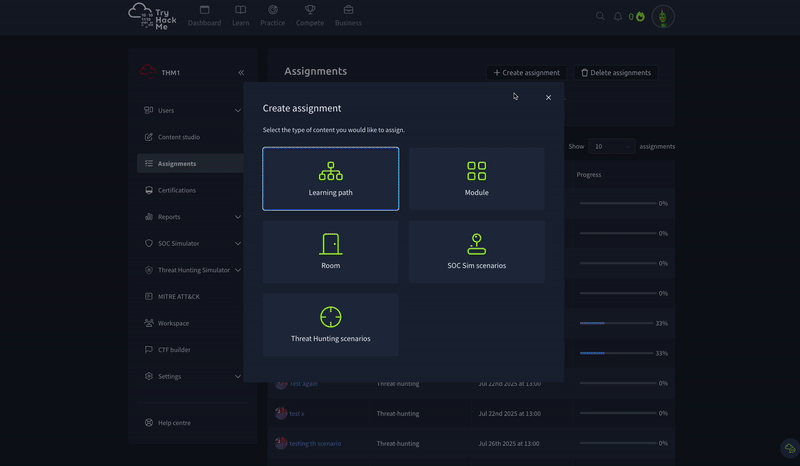This screenshot has width=800, height=466.
Task: Open the user profile avatar
Action: coord(663,16)
